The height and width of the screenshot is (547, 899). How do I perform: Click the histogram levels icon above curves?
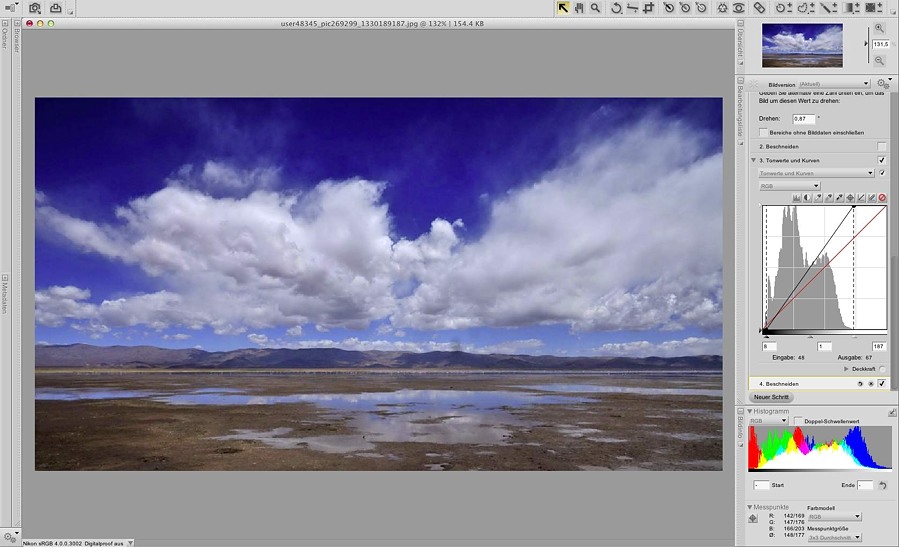[796, 198]
